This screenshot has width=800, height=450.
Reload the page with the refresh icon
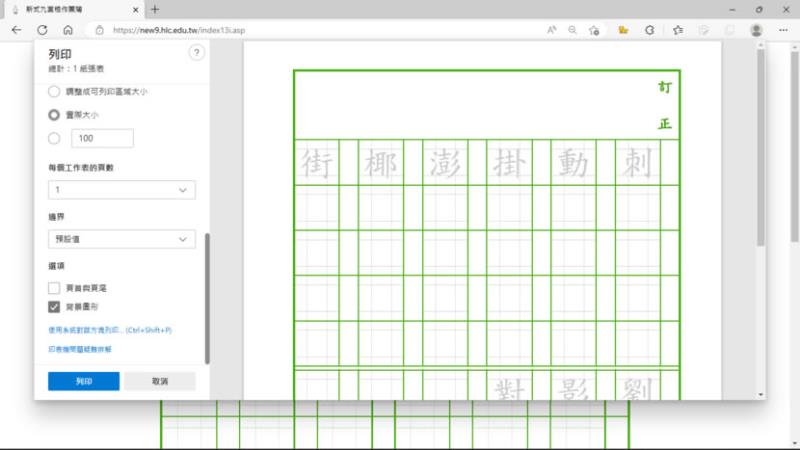(x=42, y=30)
